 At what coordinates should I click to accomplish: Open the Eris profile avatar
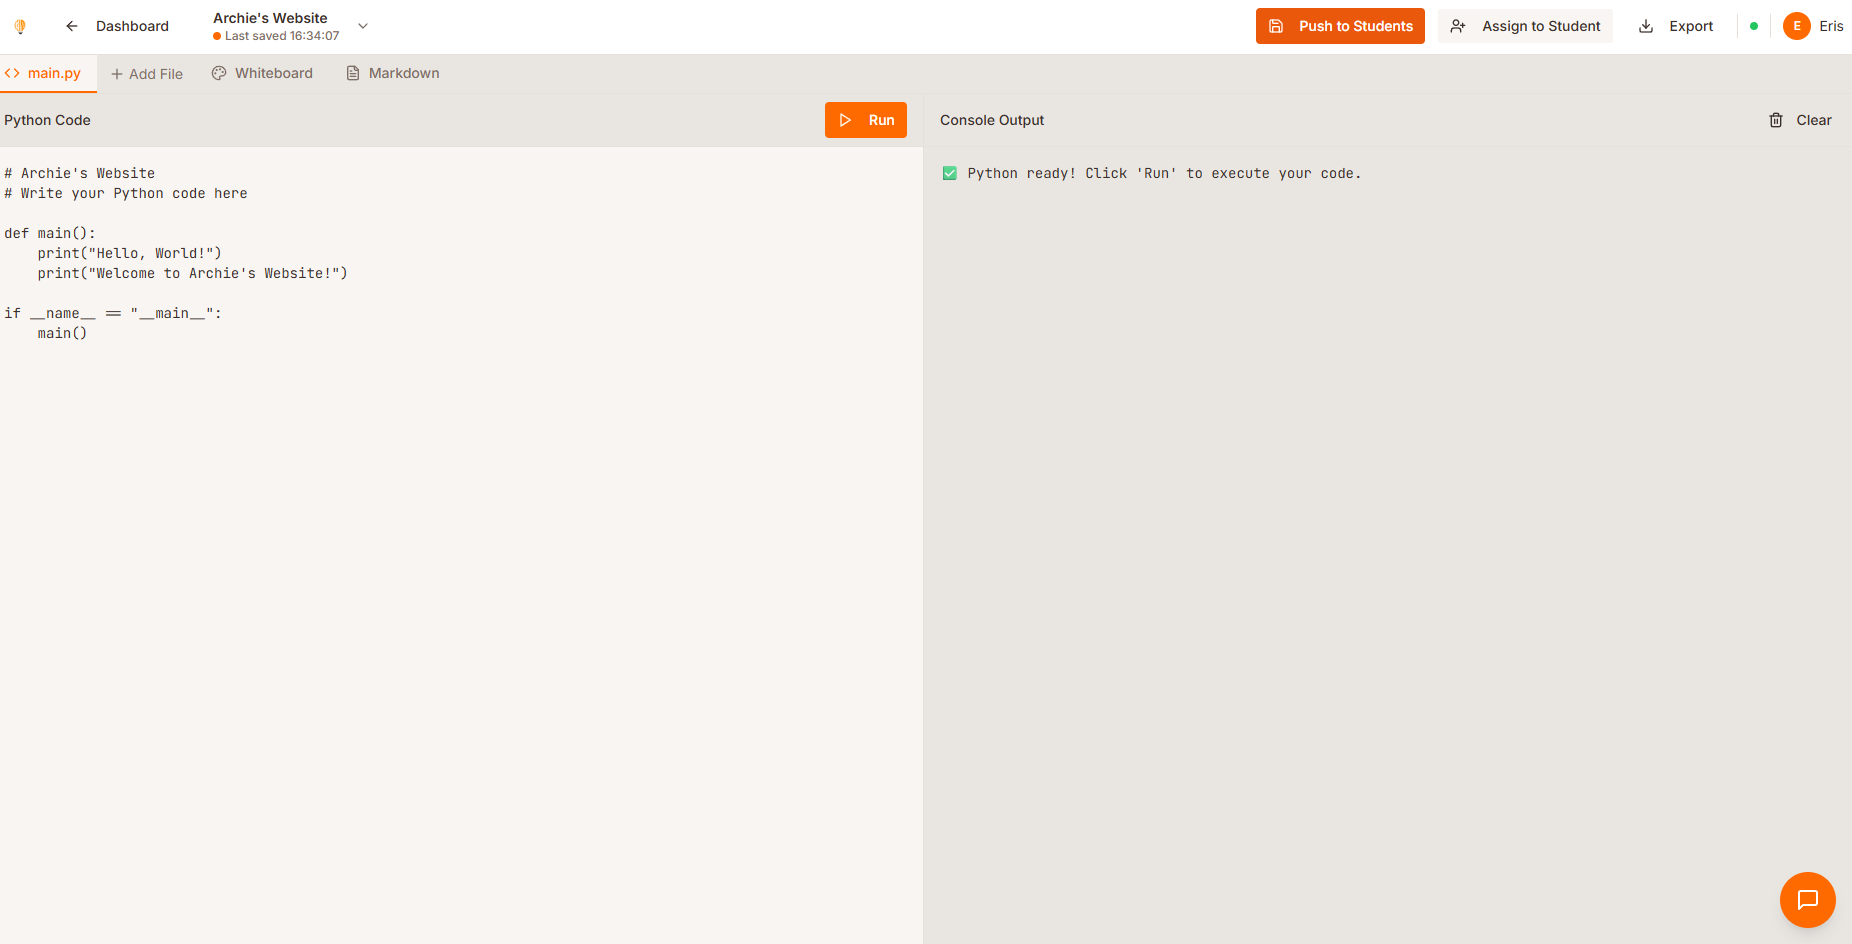click(x=1797, y=26)
